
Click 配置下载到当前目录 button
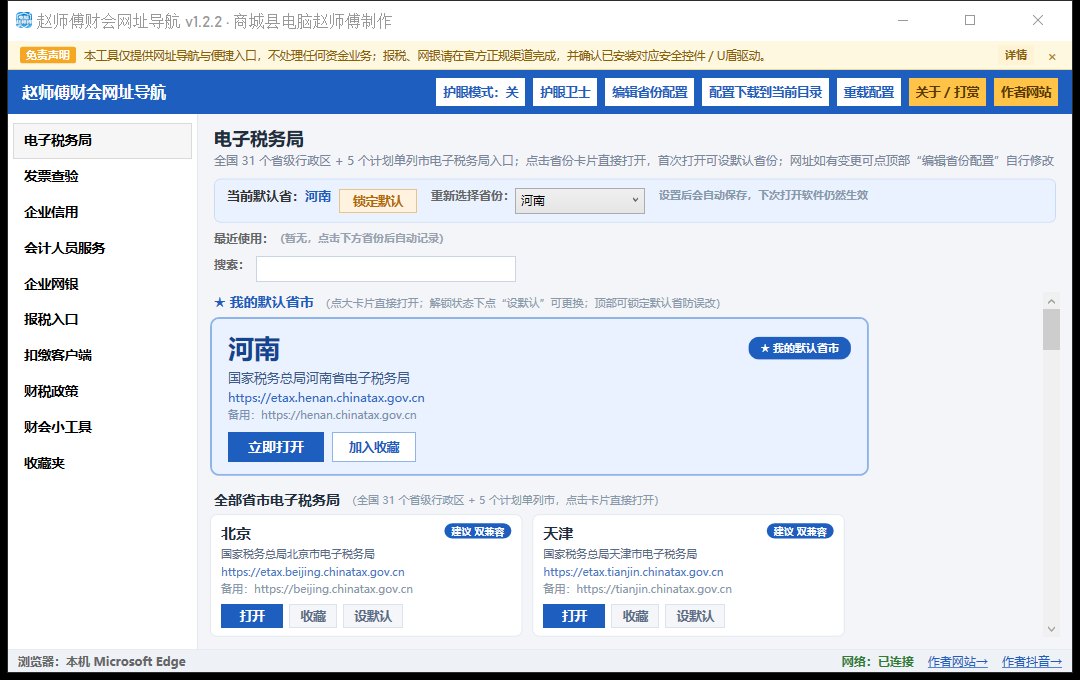point(765,92)
